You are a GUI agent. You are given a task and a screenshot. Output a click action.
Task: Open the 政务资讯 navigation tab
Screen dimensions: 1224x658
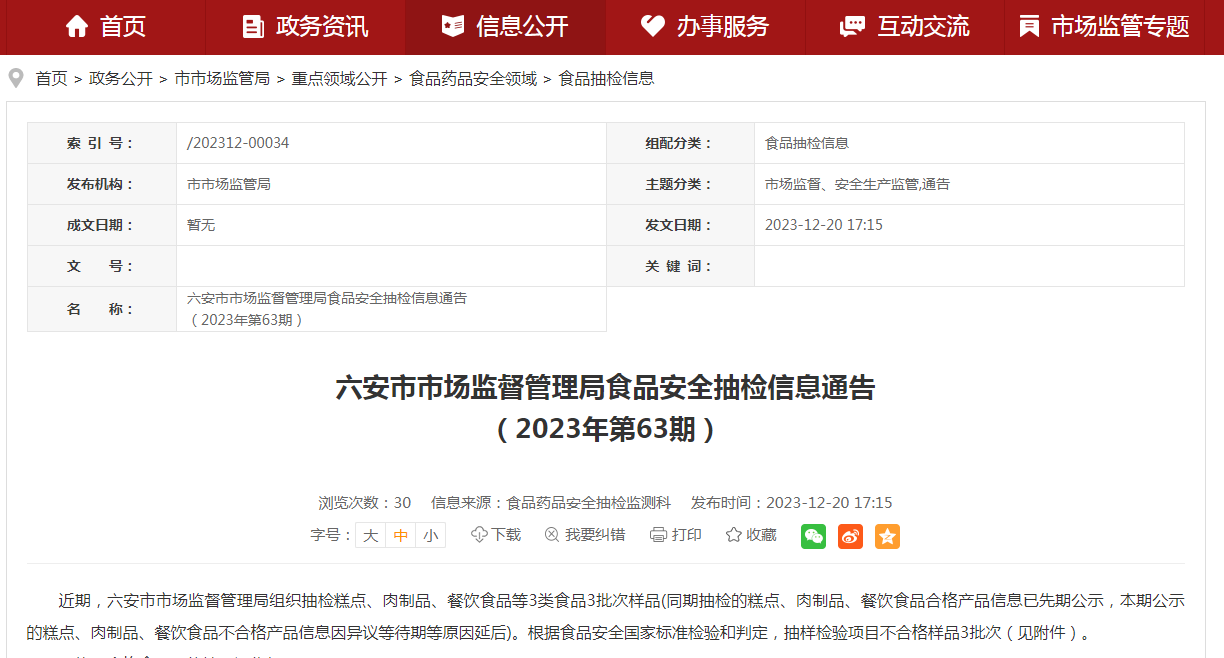[305, 27]
